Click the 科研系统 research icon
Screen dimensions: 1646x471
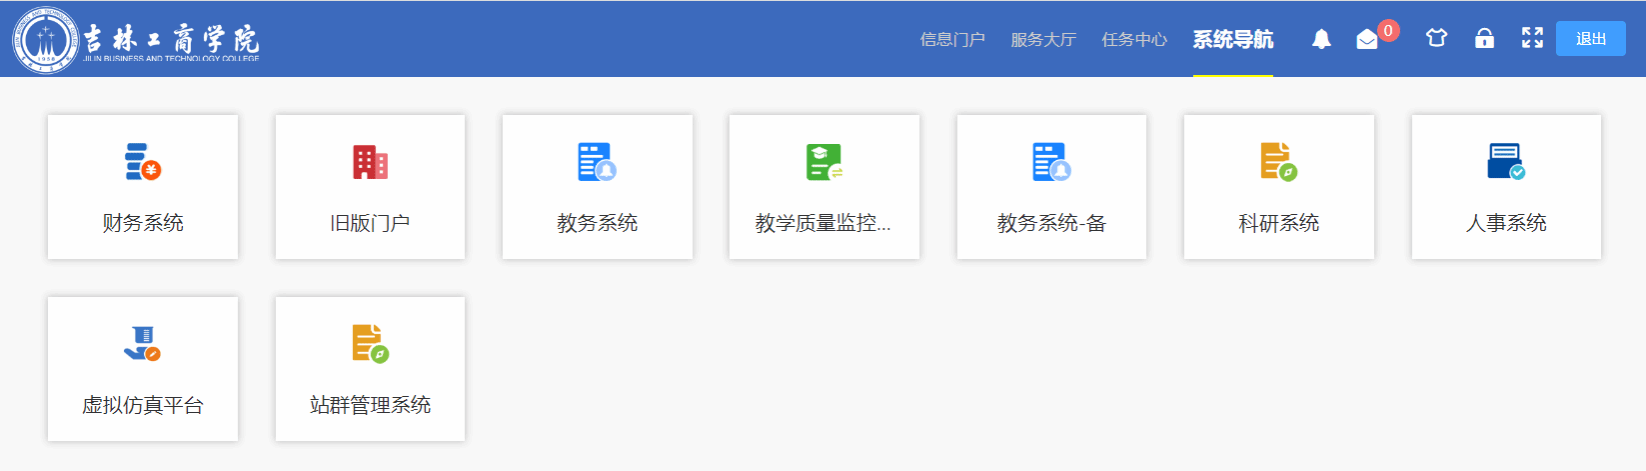(1278, 162)
